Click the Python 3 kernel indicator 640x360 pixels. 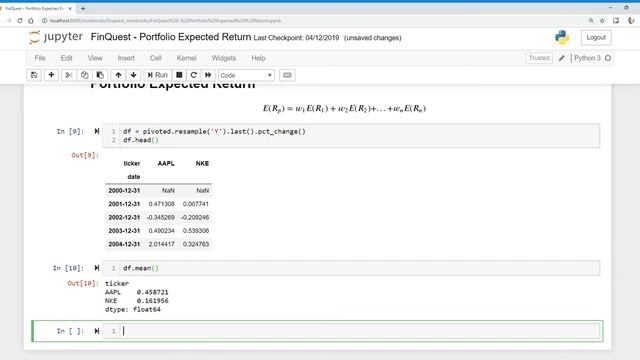click(x=587, y=58)
